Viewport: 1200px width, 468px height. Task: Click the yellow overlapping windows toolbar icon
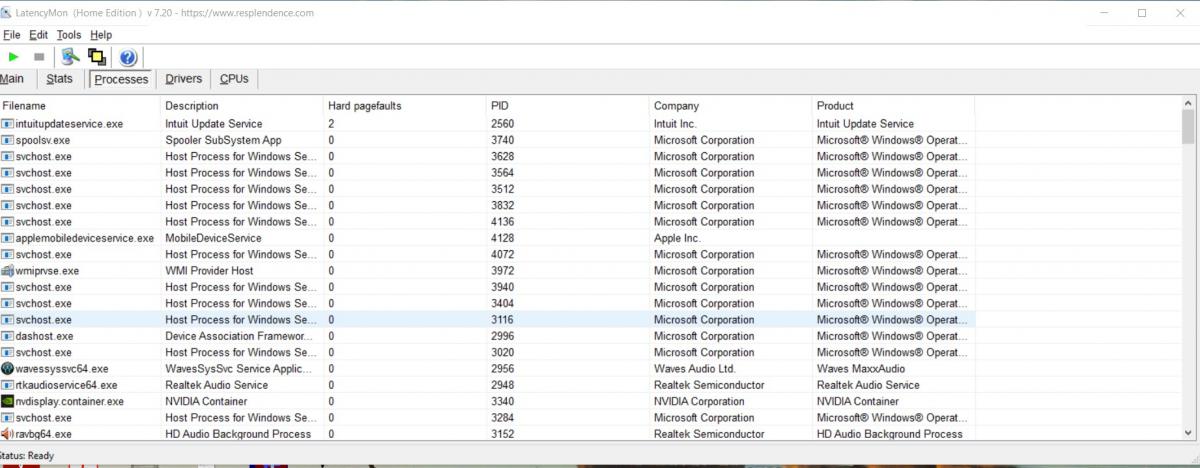coord(97,57)
